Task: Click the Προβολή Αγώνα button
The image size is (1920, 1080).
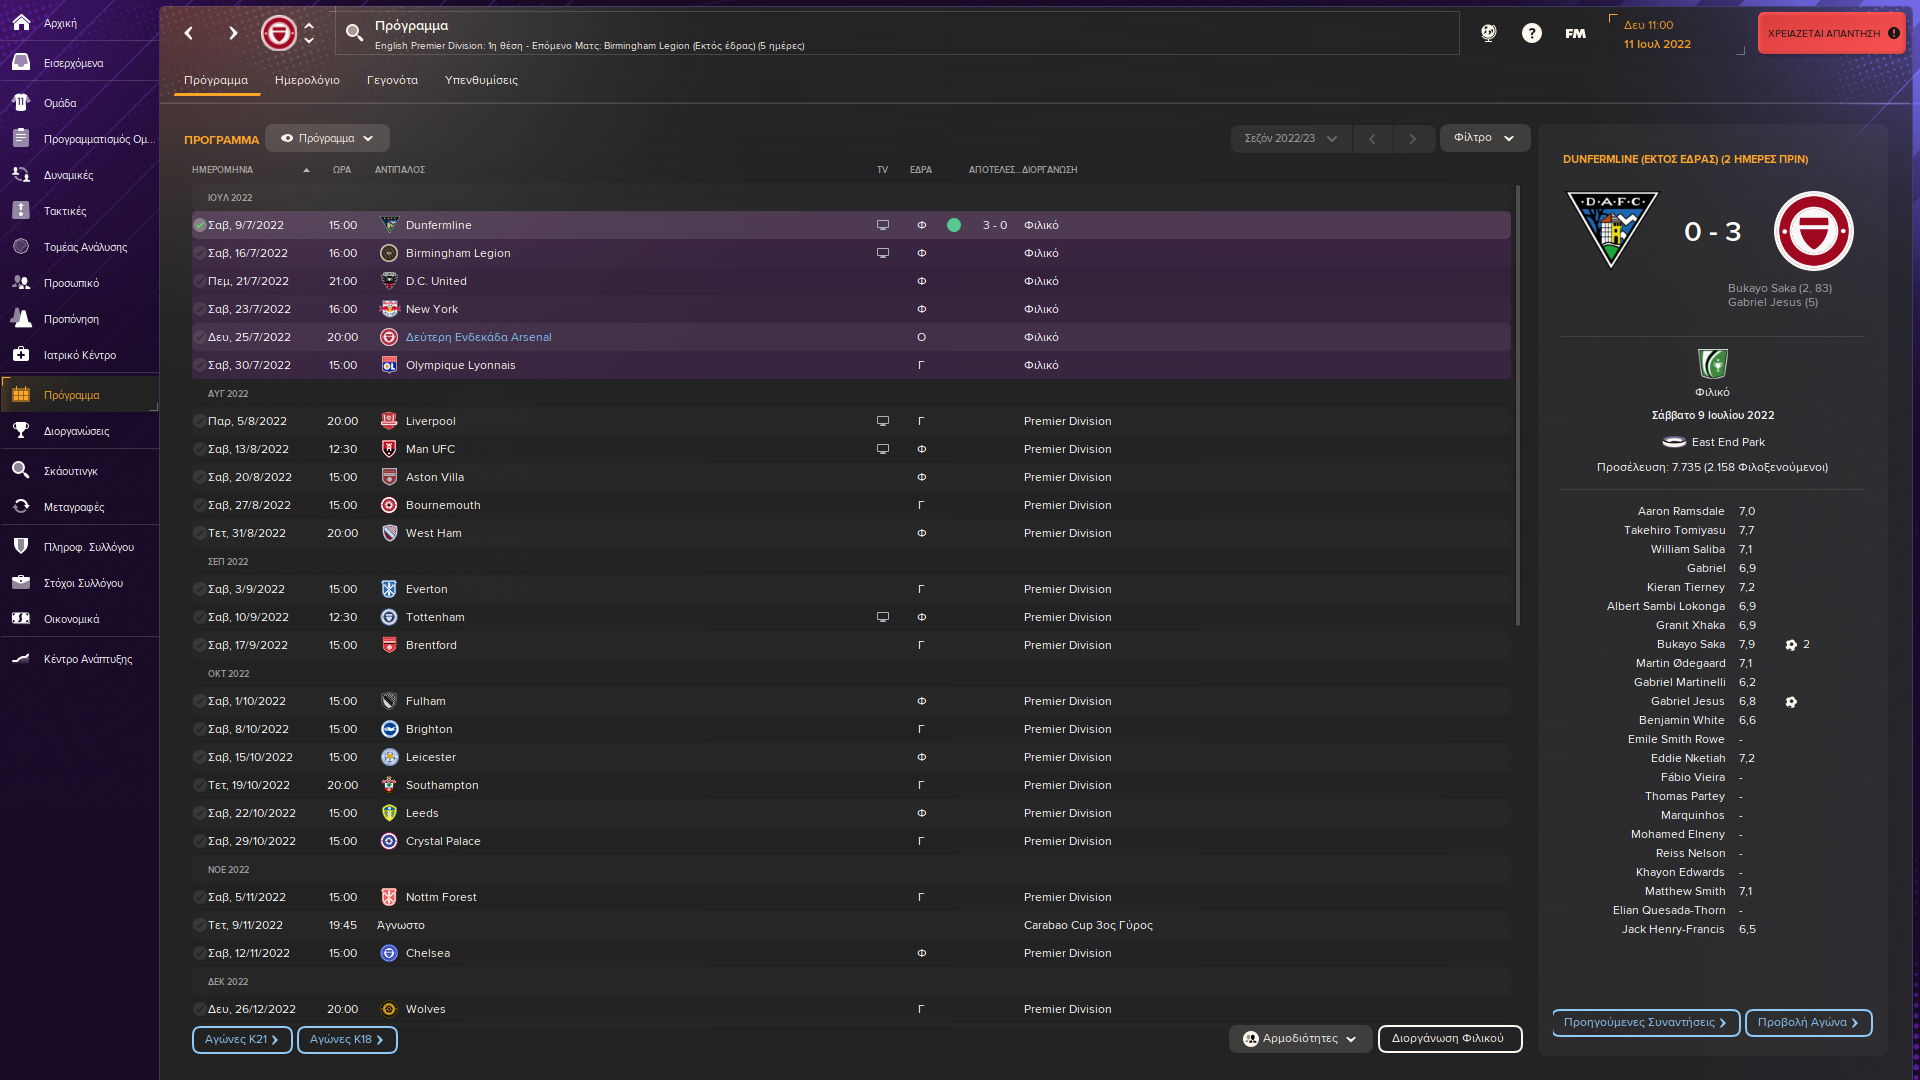Action: tap(1808, 1022)
